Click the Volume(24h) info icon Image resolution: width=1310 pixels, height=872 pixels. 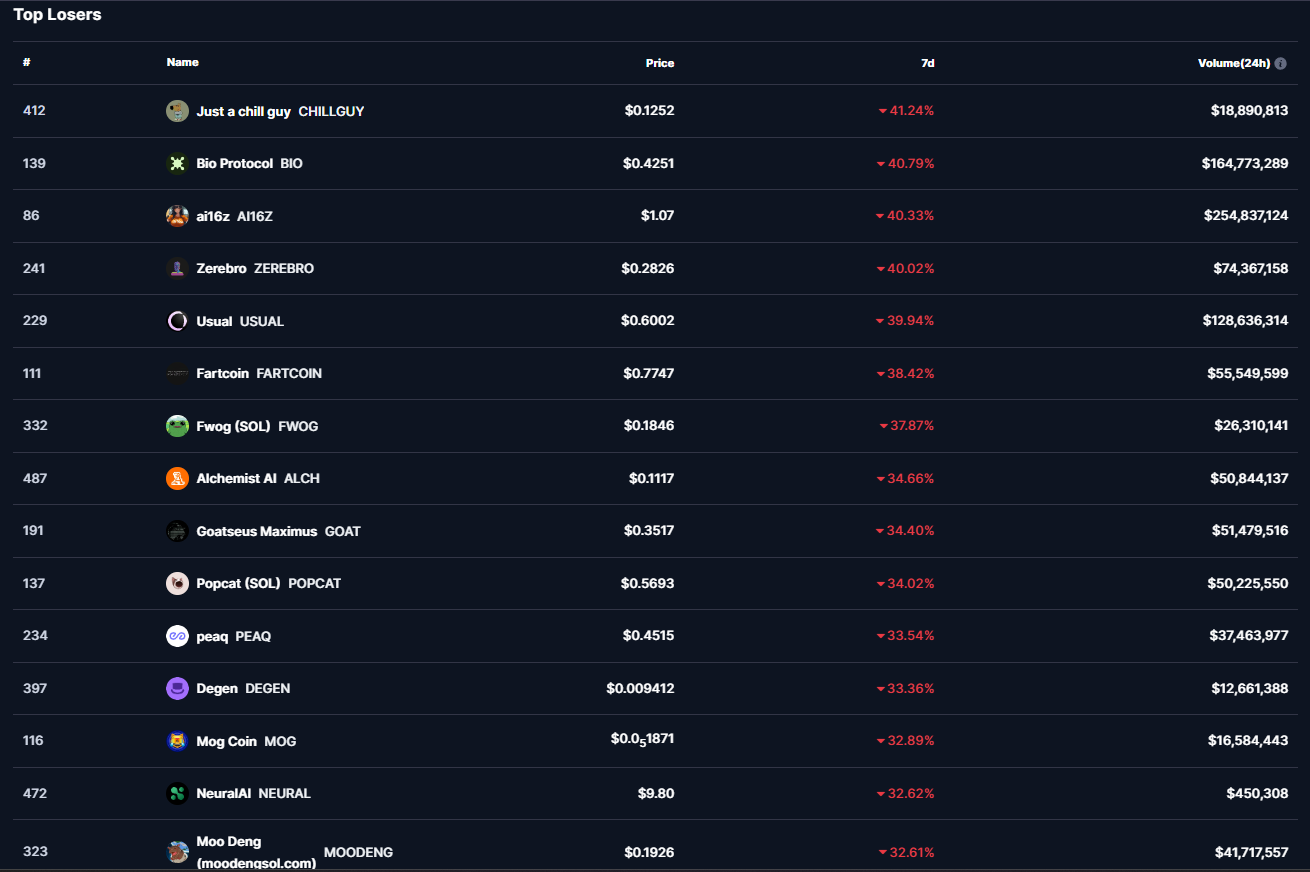tap(1281, 63)
